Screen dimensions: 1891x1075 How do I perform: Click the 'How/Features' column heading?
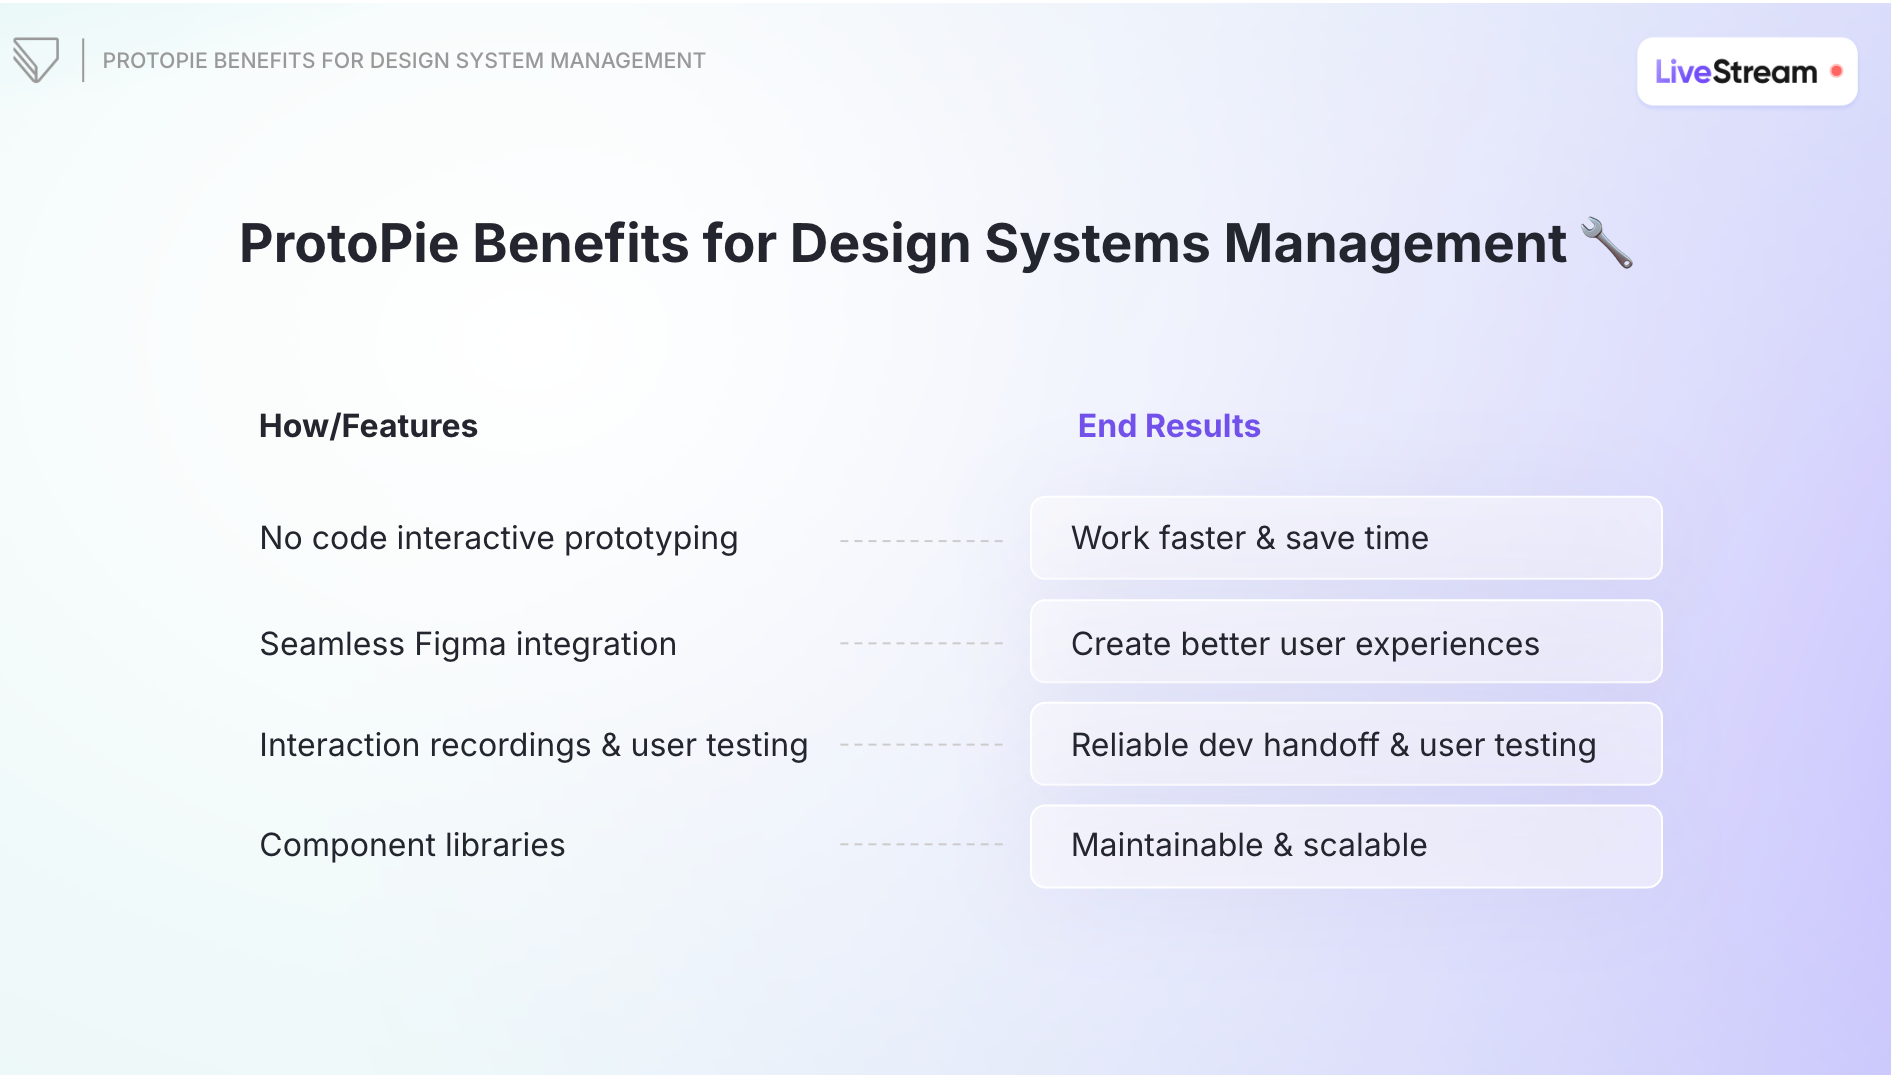(x=368, y=426)
